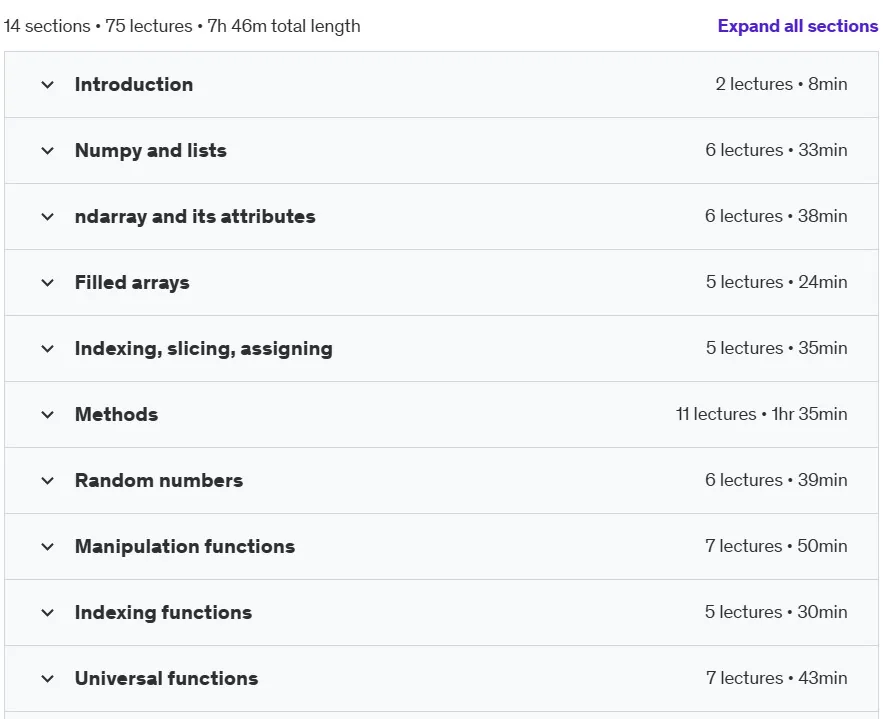
Task: Click the Universal functions heading
Action: [166, 678]
